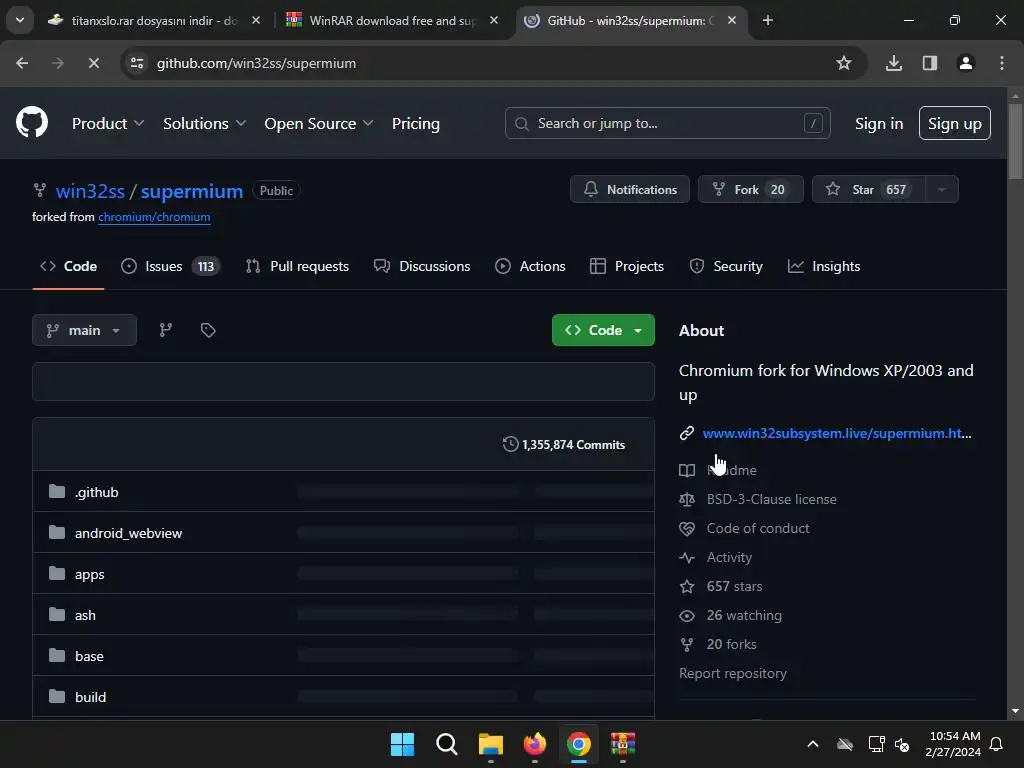Toggle Chrome side panel icon
The width and height of the screenshot is (1024, 768).
(x=930, y=63)
